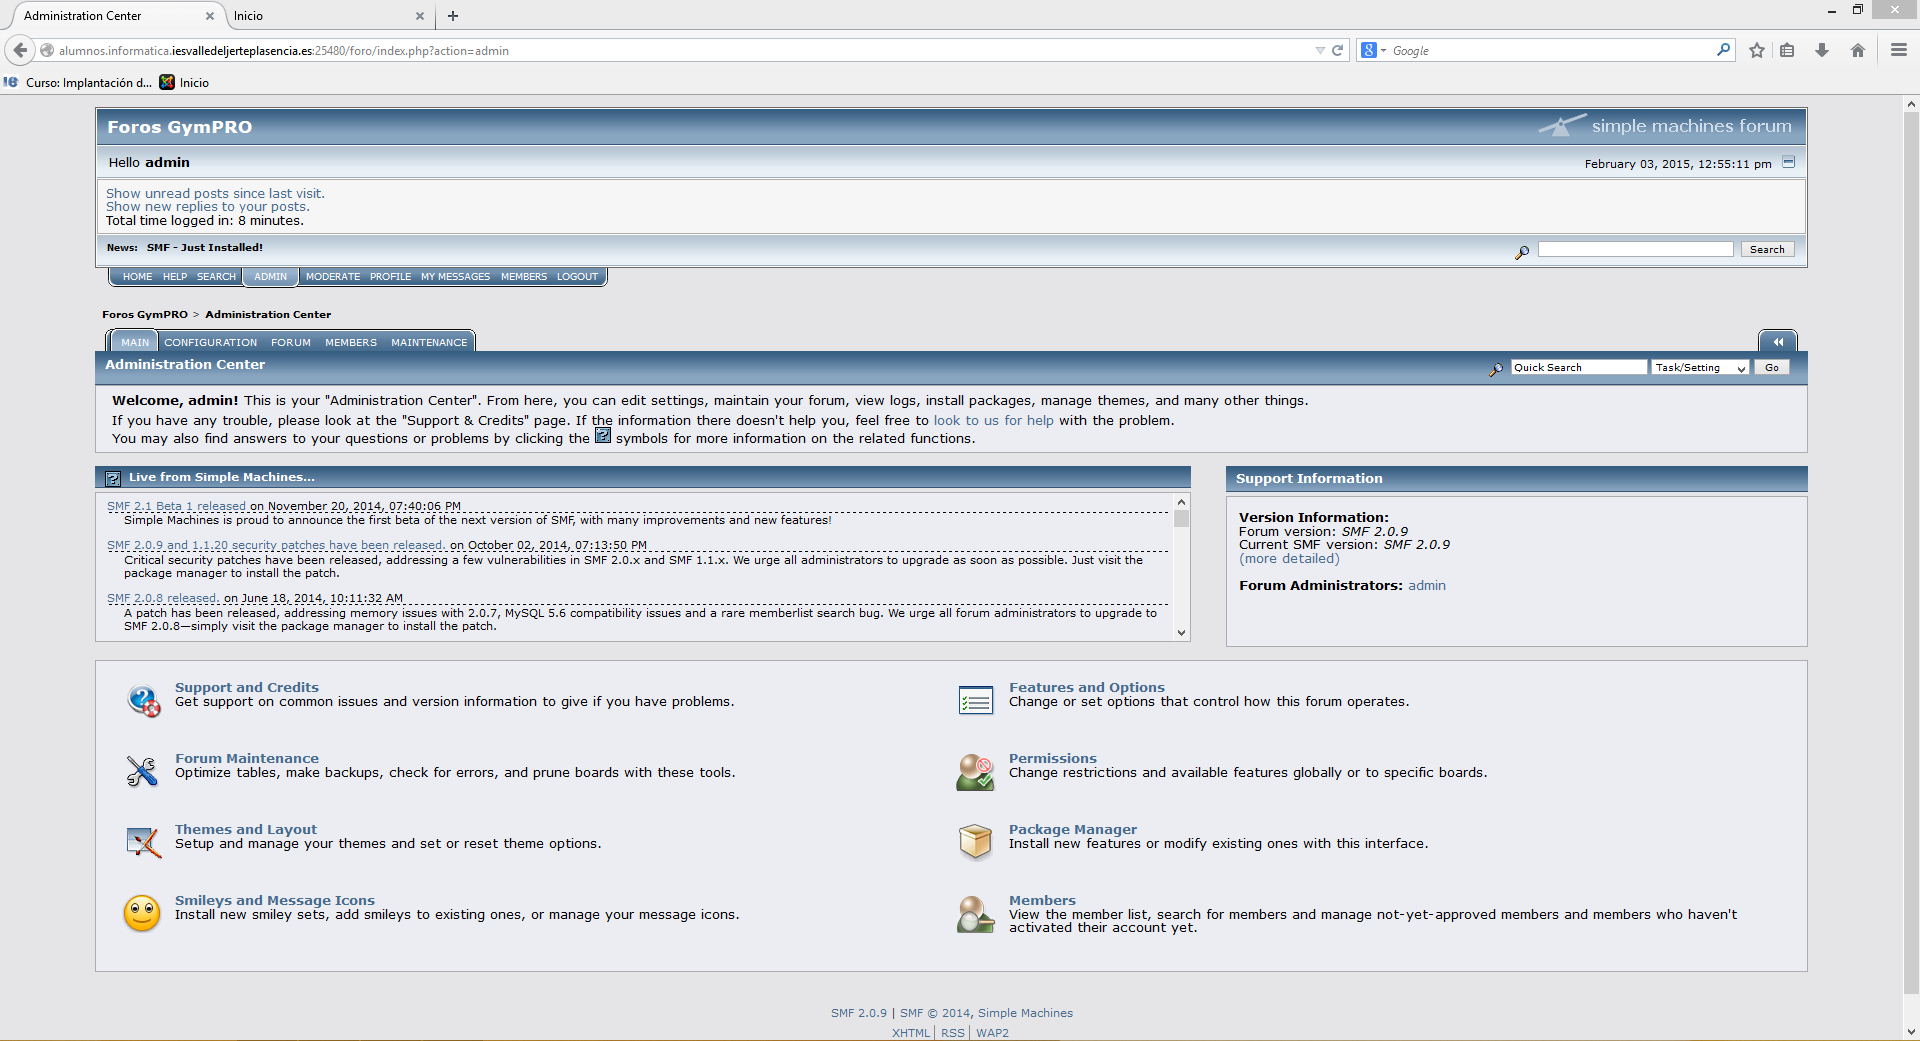Image resolution: width=1920 pixels, height=1041 pixels.
Task: Collapse the forum header with the shrink toggle
Action: coord(1789,162)
